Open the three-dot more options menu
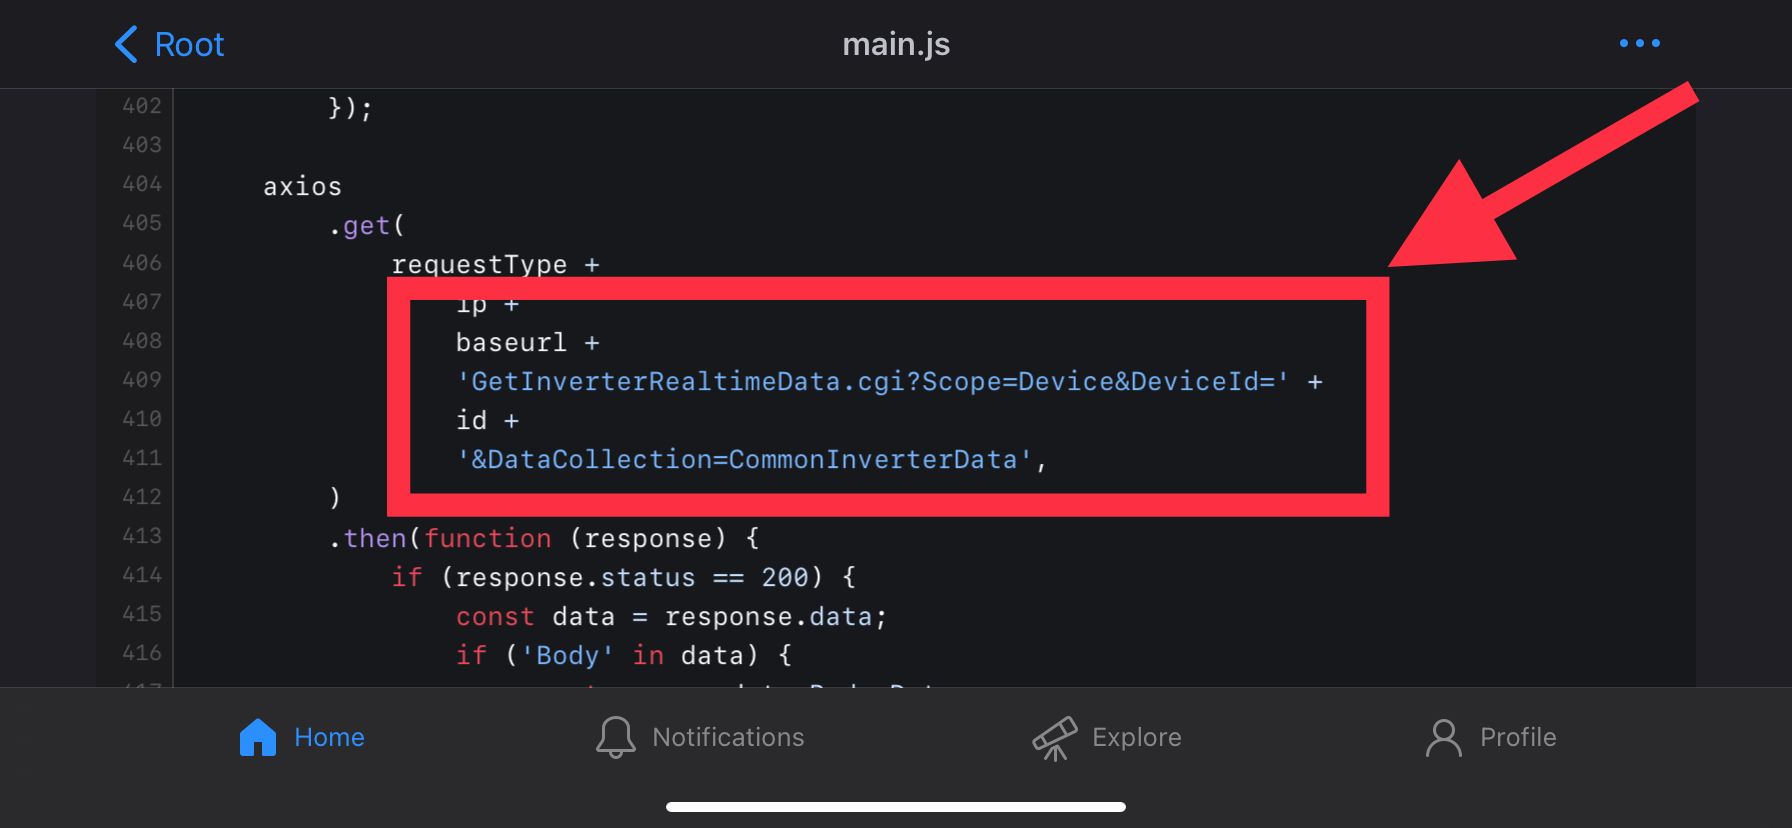This screenshot has width=1792, height=828. pos(1639,43)
